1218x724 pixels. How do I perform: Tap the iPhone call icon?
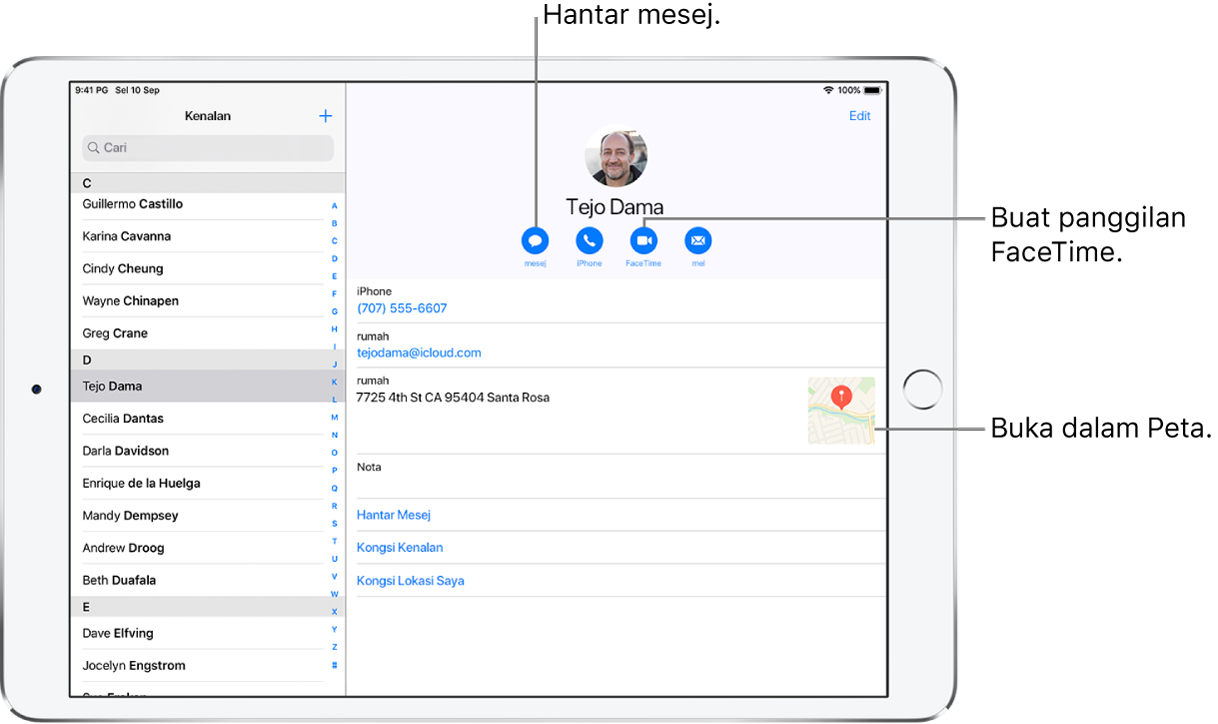589,241
